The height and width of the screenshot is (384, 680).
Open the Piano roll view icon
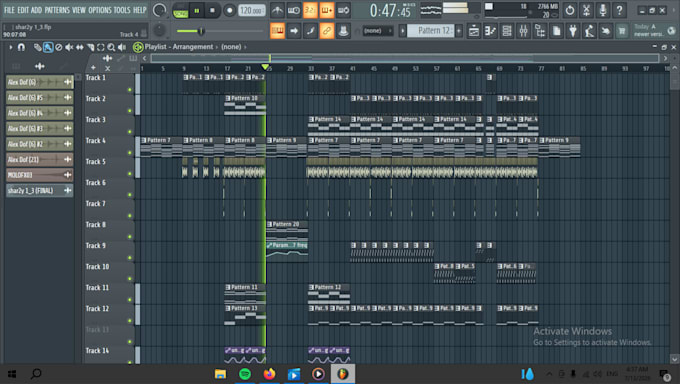[x=490, y=31]
